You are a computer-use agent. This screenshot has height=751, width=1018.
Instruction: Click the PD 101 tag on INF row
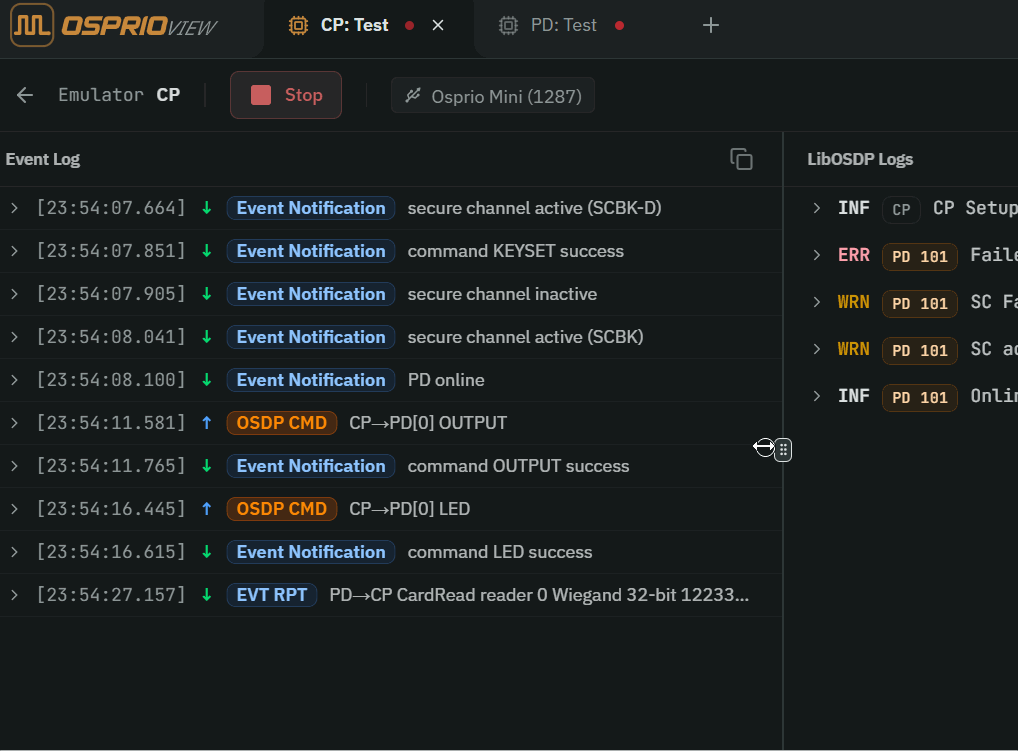[x=919, y=397]
